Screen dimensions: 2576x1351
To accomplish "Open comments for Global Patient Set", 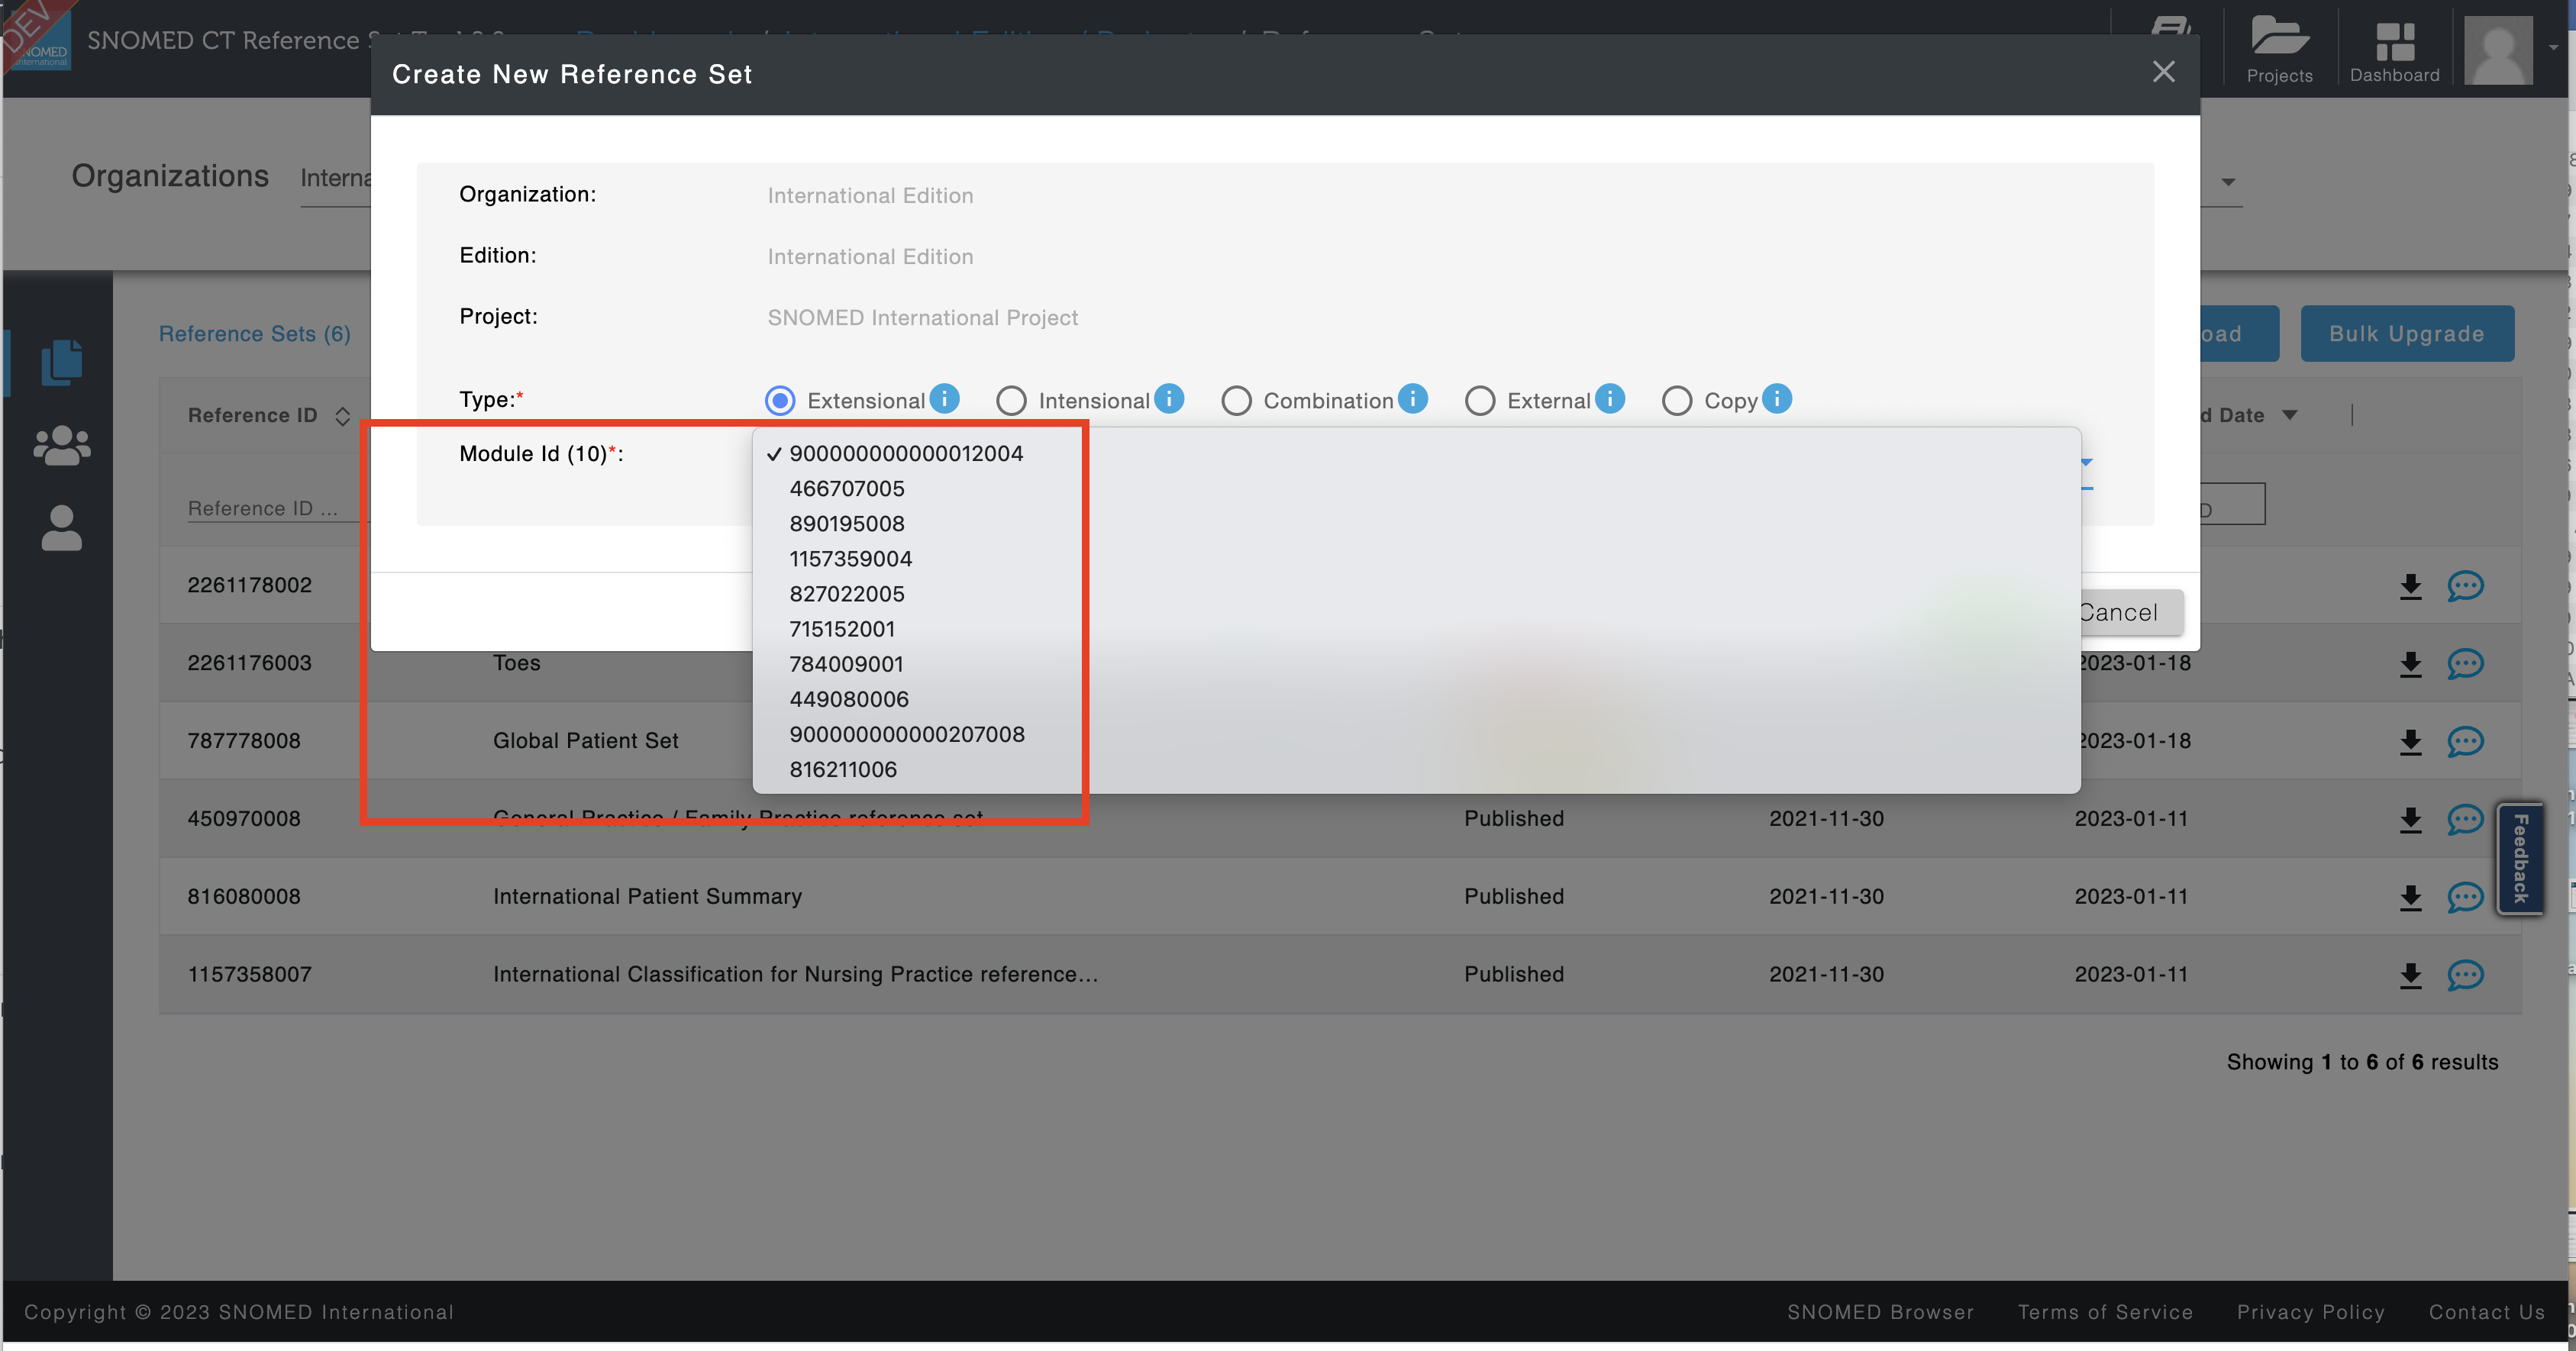I will pyautogui.click(x=2465, y=742).
